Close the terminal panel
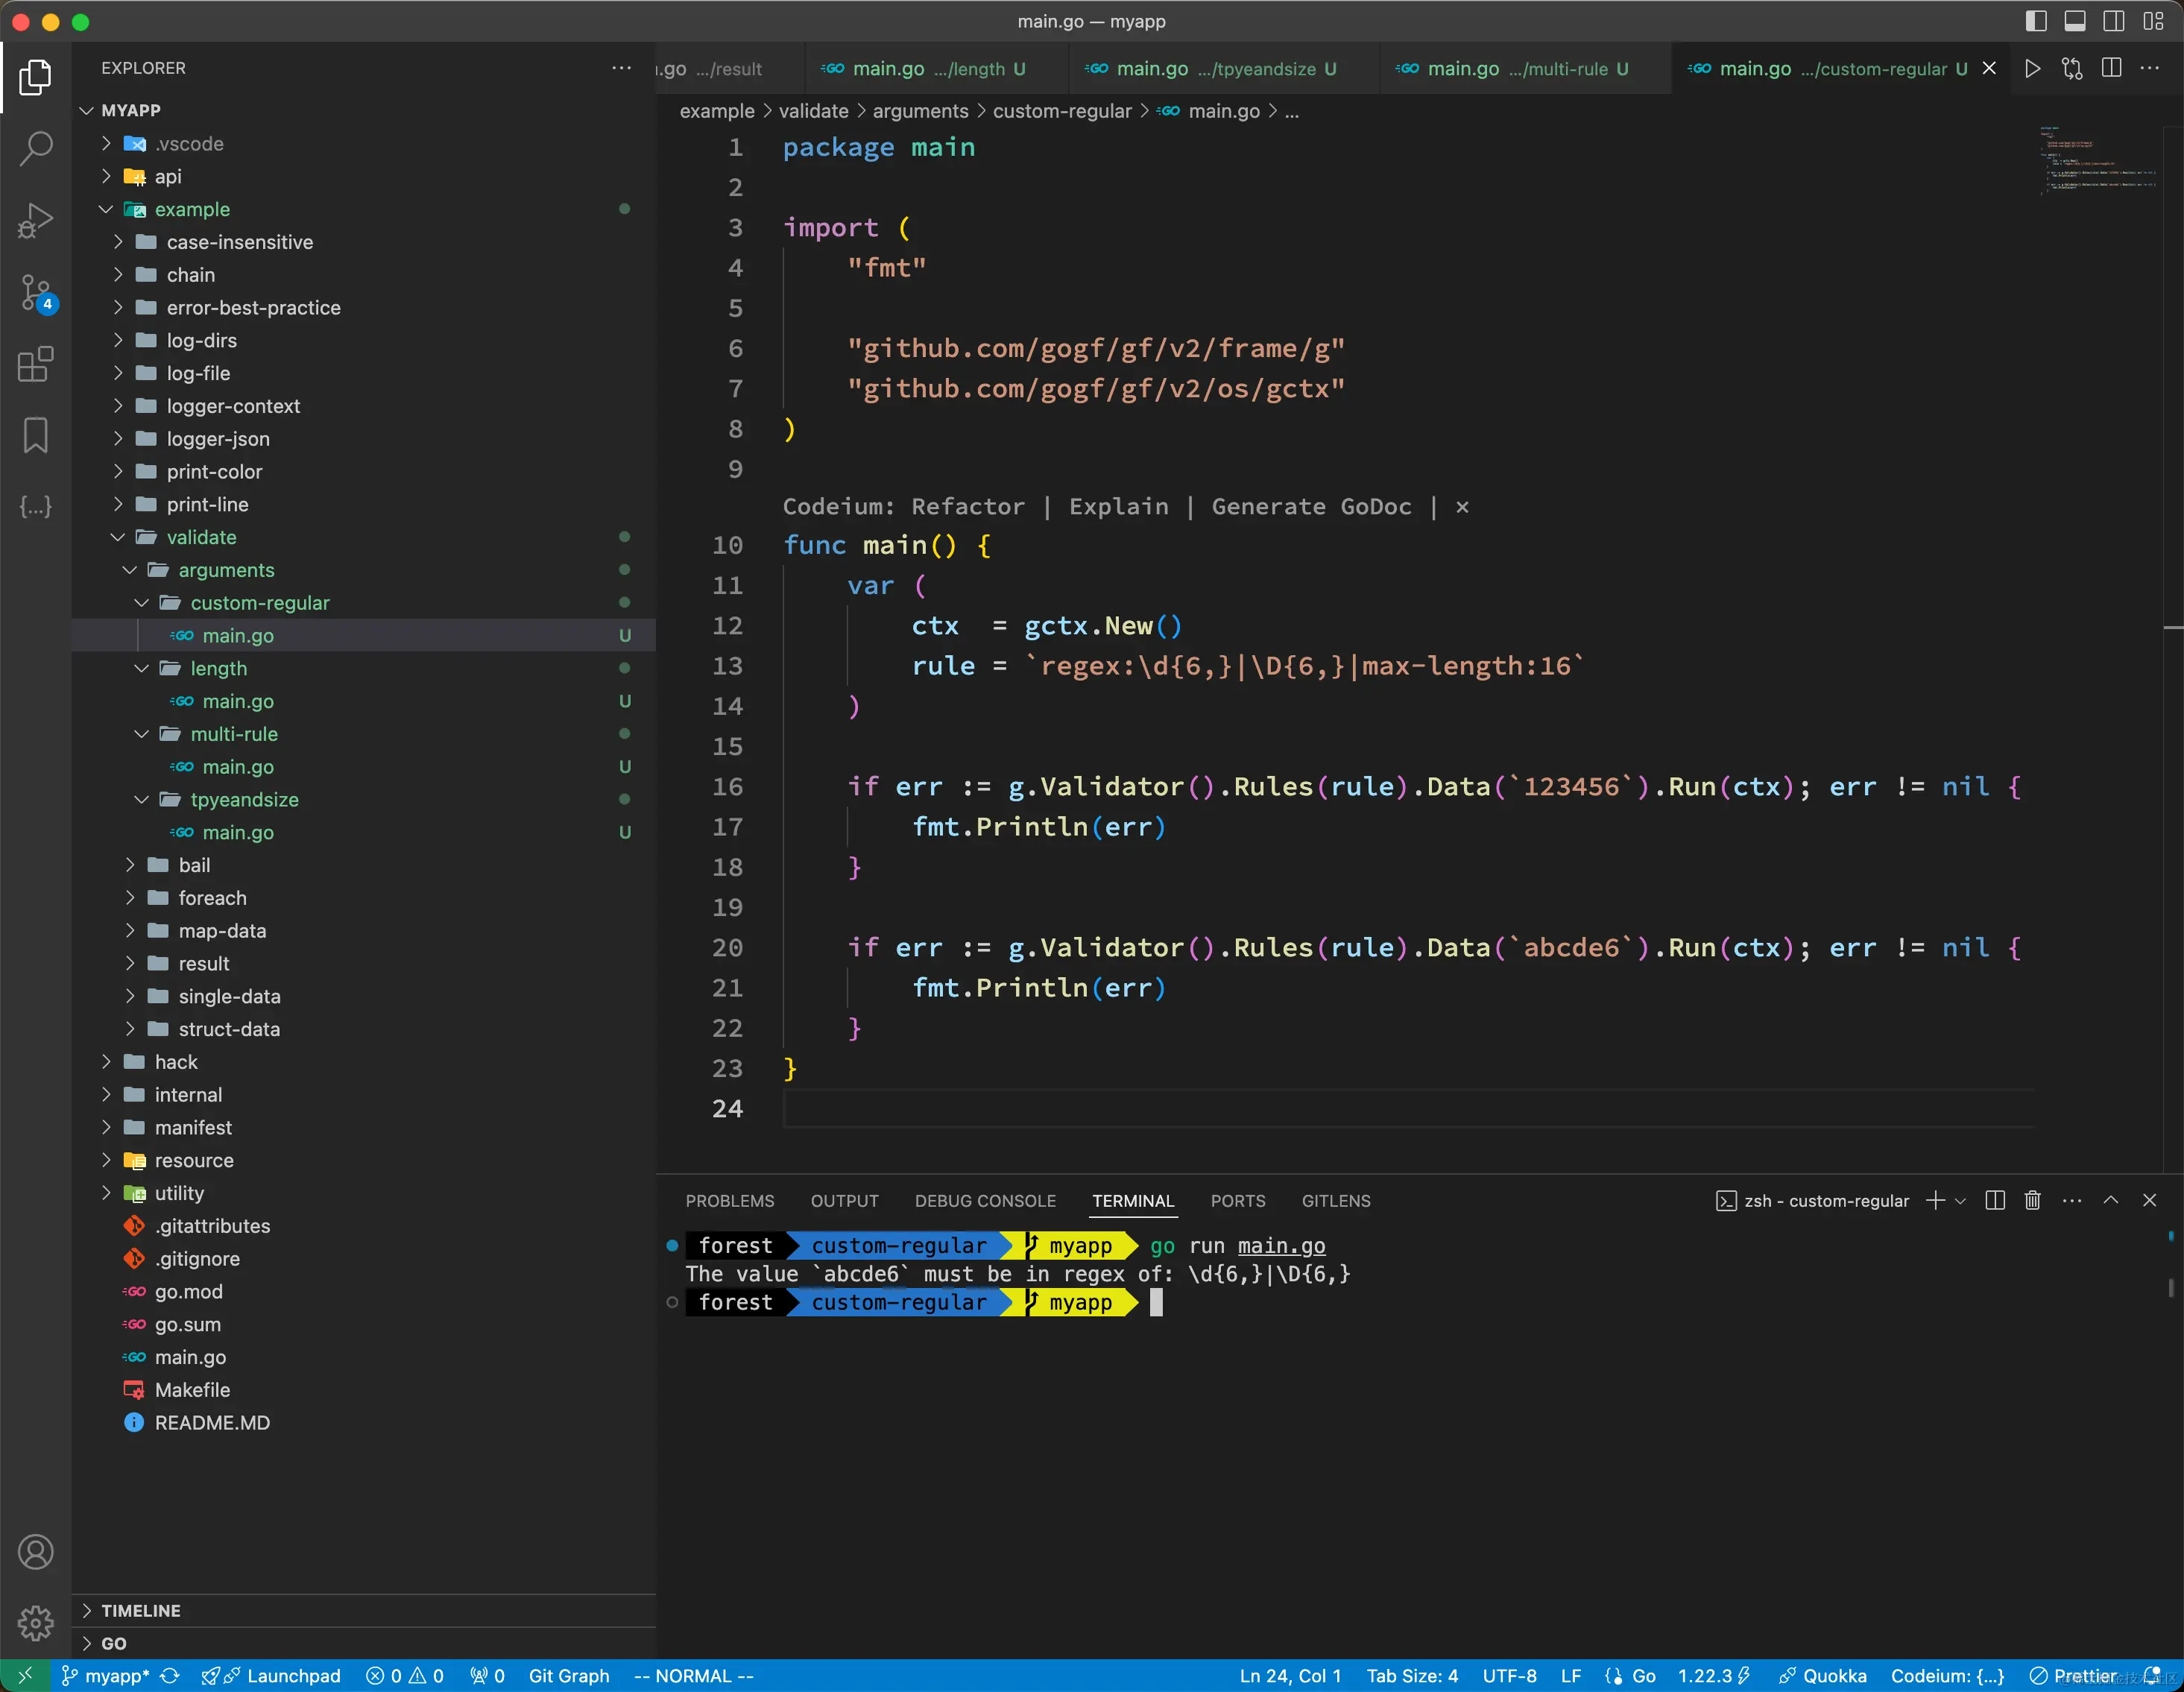The height and width of the screenshot is (1692, 2184). (x=2149, y=1200)
